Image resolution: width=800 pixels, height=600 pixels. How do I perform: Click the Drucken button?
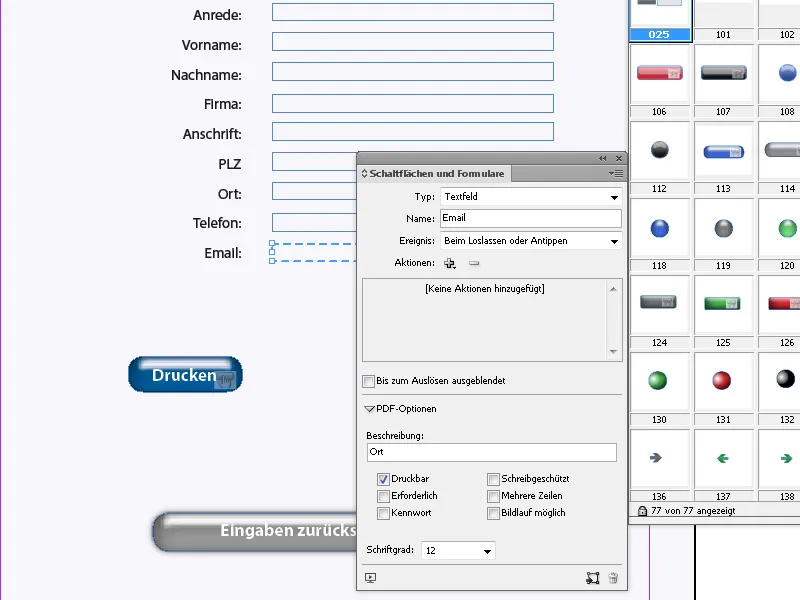(184, 374)
